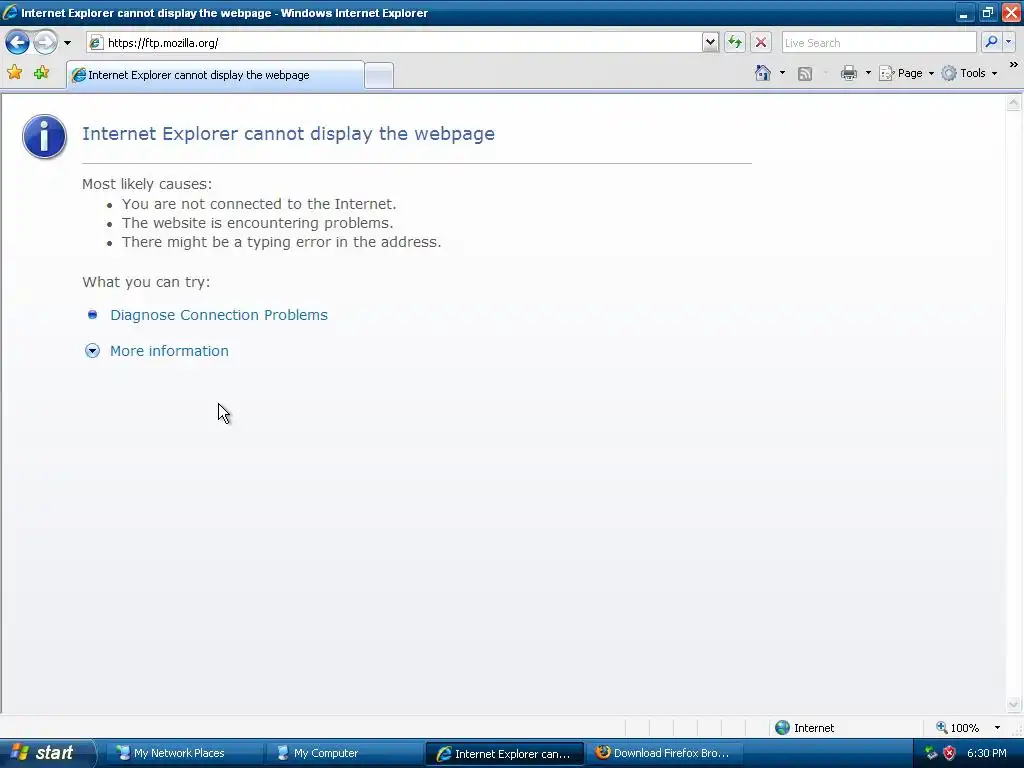Click 'There might be a typing error' text

[x=281, y=242]
